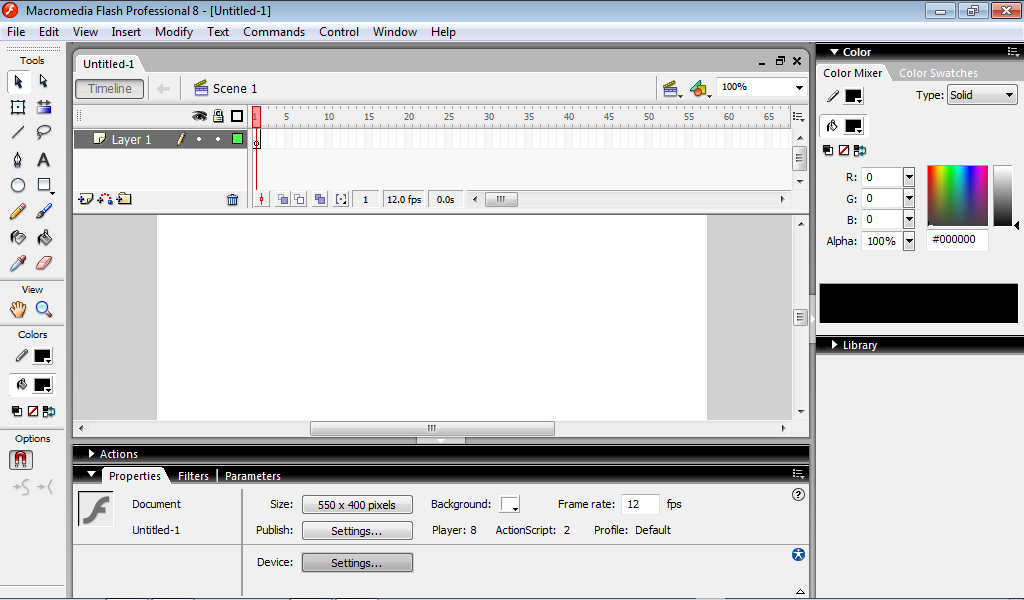
Task: Toggle Edit Multiple Frames button
Action: point(320,200)
